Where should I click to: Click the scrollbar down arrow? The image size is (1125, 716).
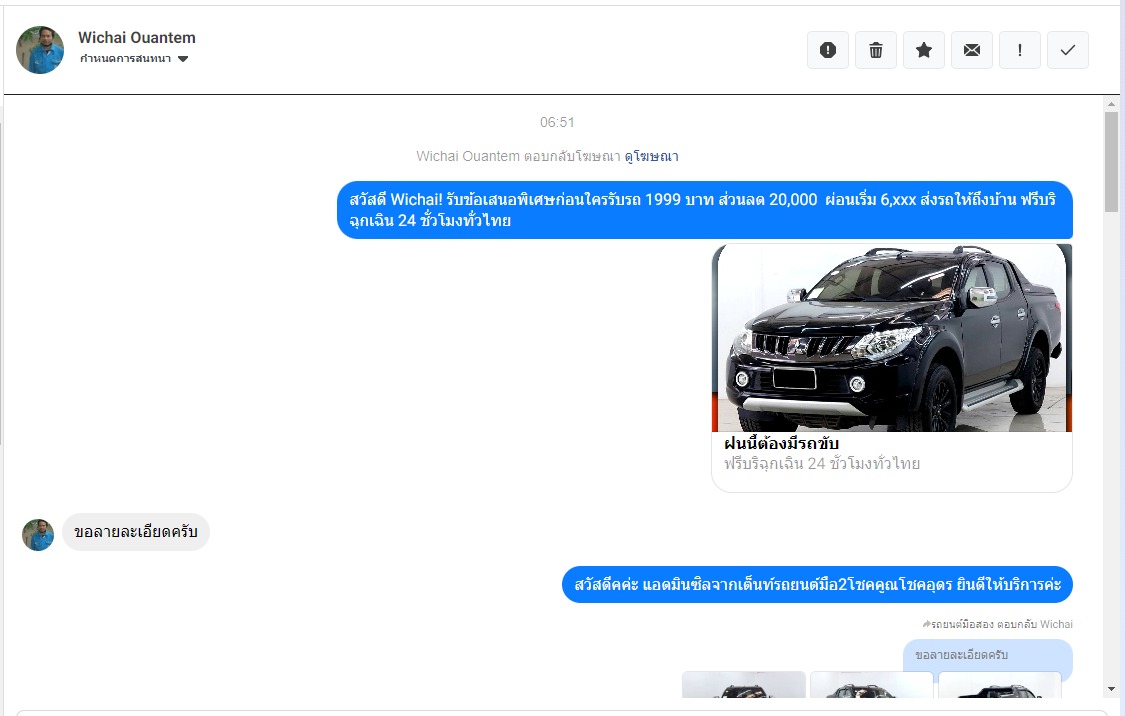coord(1111,689)
